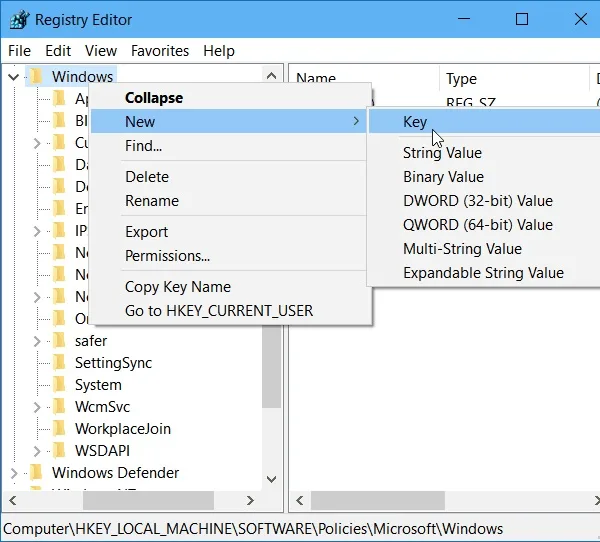Click the WSDAPI folder icon
This screenshot has width=600, height=542.
coord(59,451)
